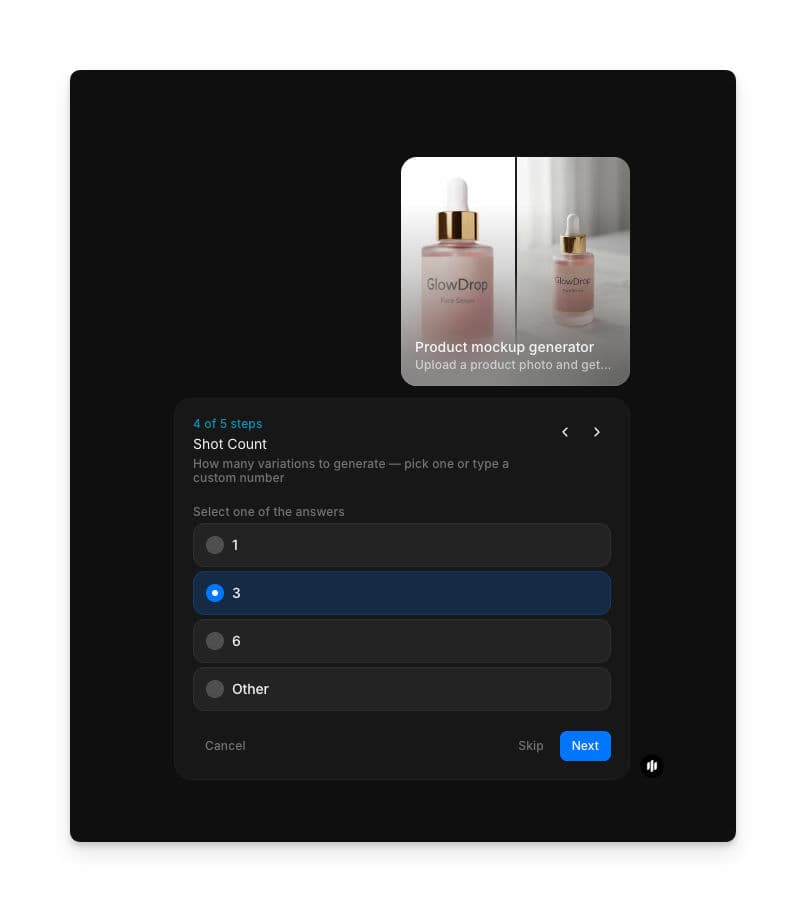Go to previous step with left chevron

pyautogui.click(x=565, y=432)
